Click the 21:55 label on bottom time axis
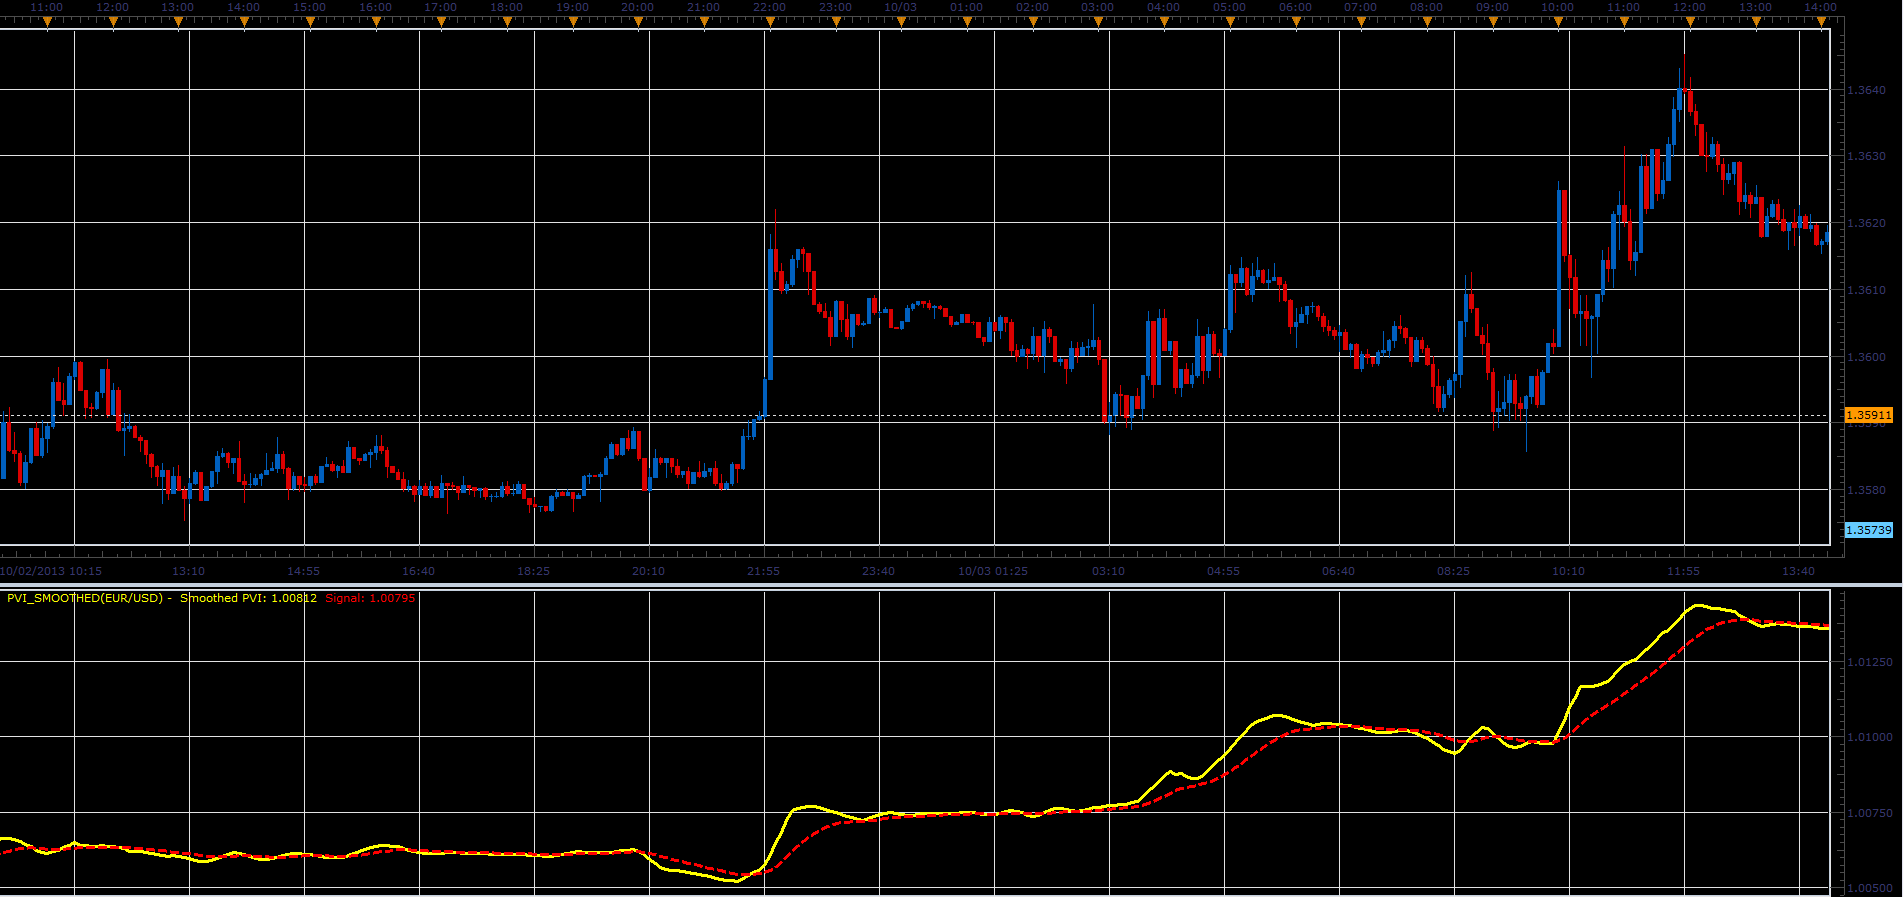 pyautogui.click(x=763, y=571)
